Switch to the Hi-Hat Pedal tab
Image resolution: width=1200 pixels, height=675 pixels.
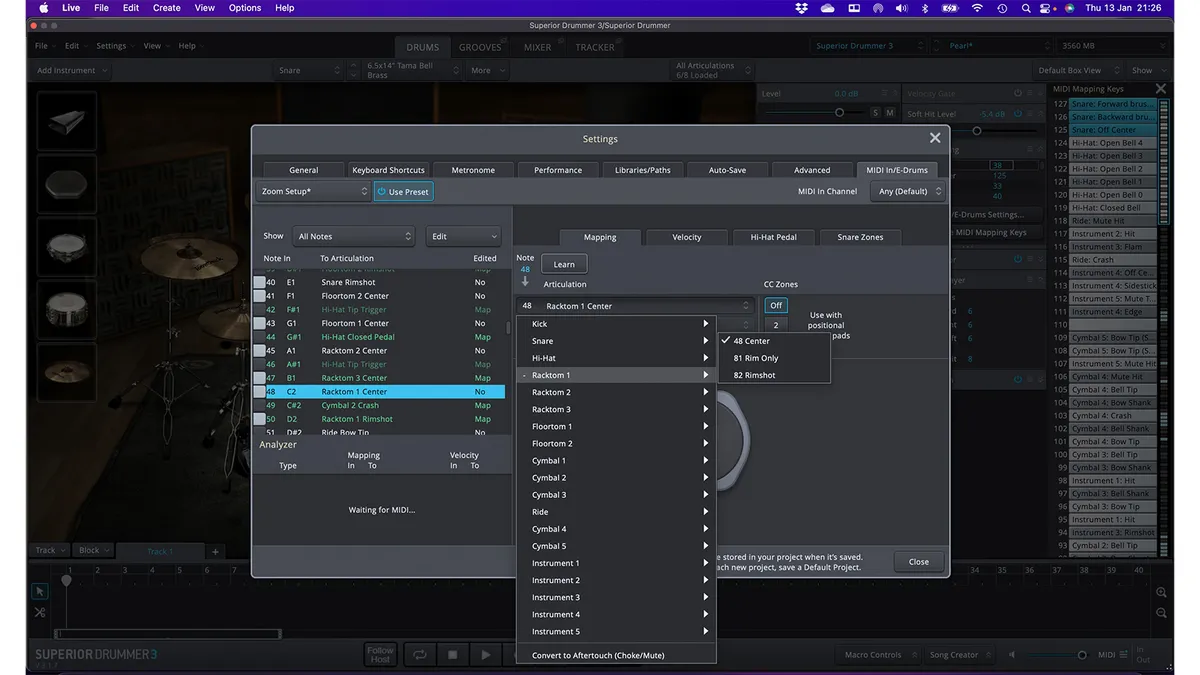[x=773, y=237]
